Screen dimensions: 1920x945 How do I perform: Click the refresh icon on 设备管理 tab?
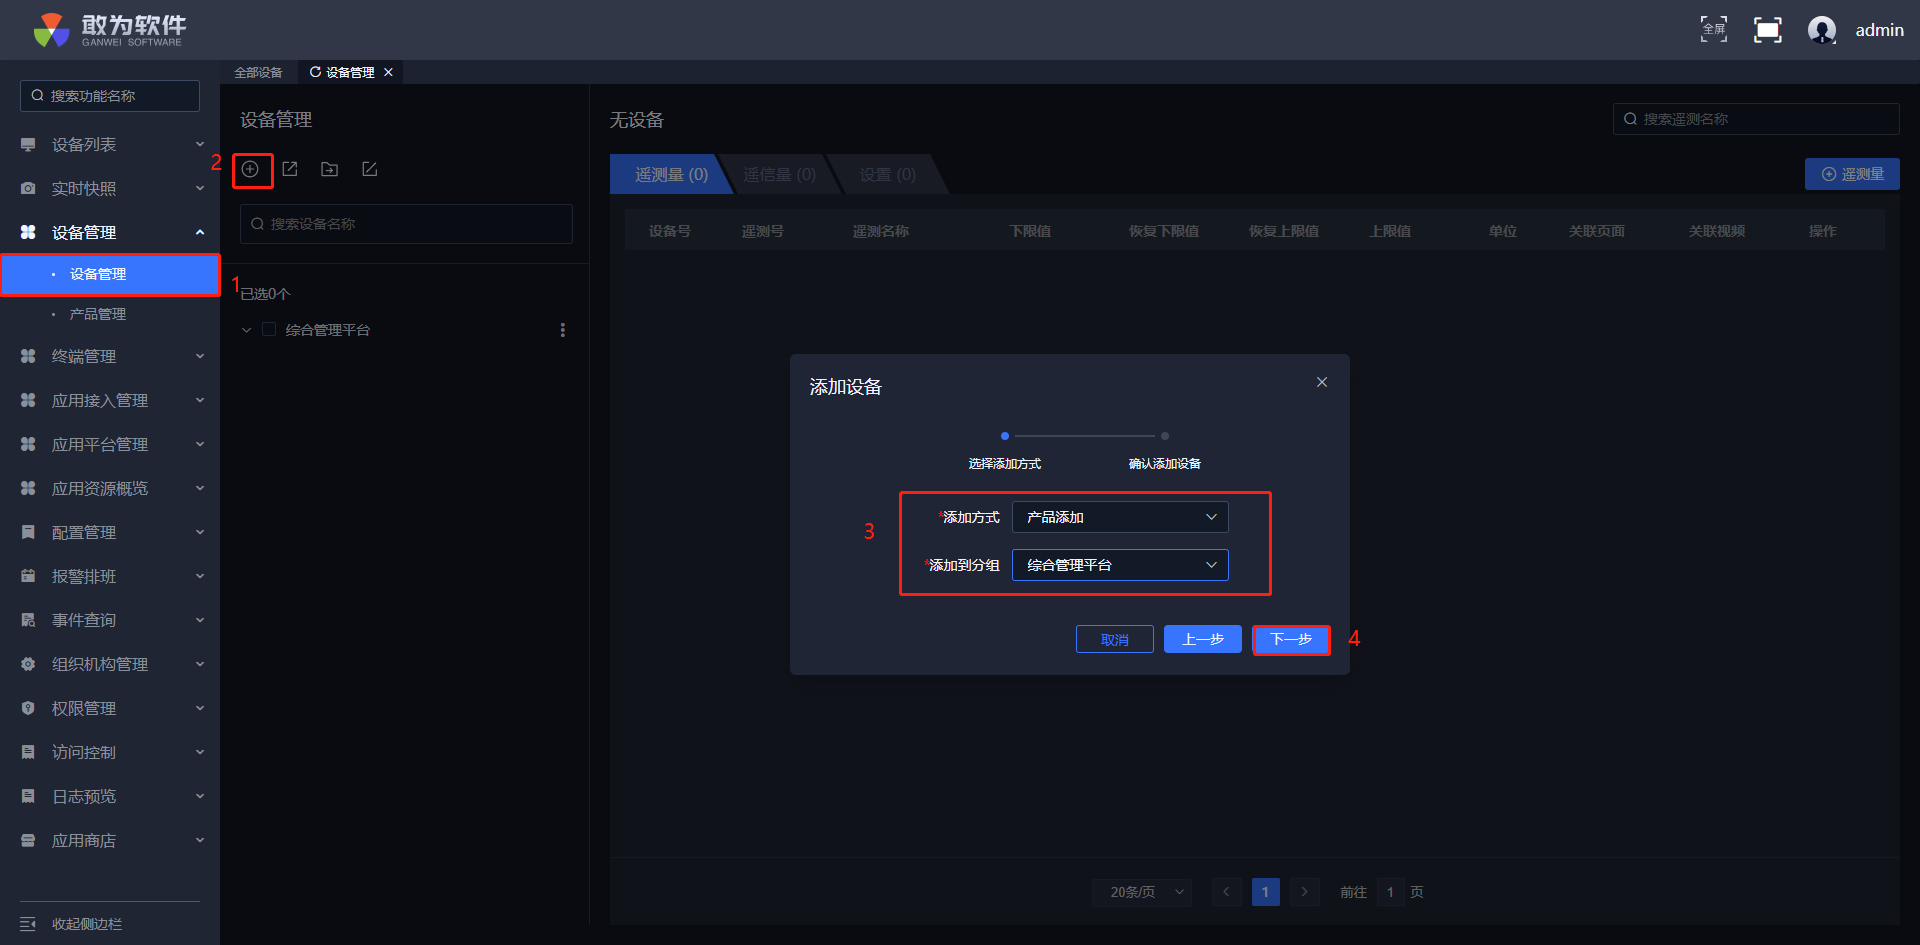pos(315,72)
